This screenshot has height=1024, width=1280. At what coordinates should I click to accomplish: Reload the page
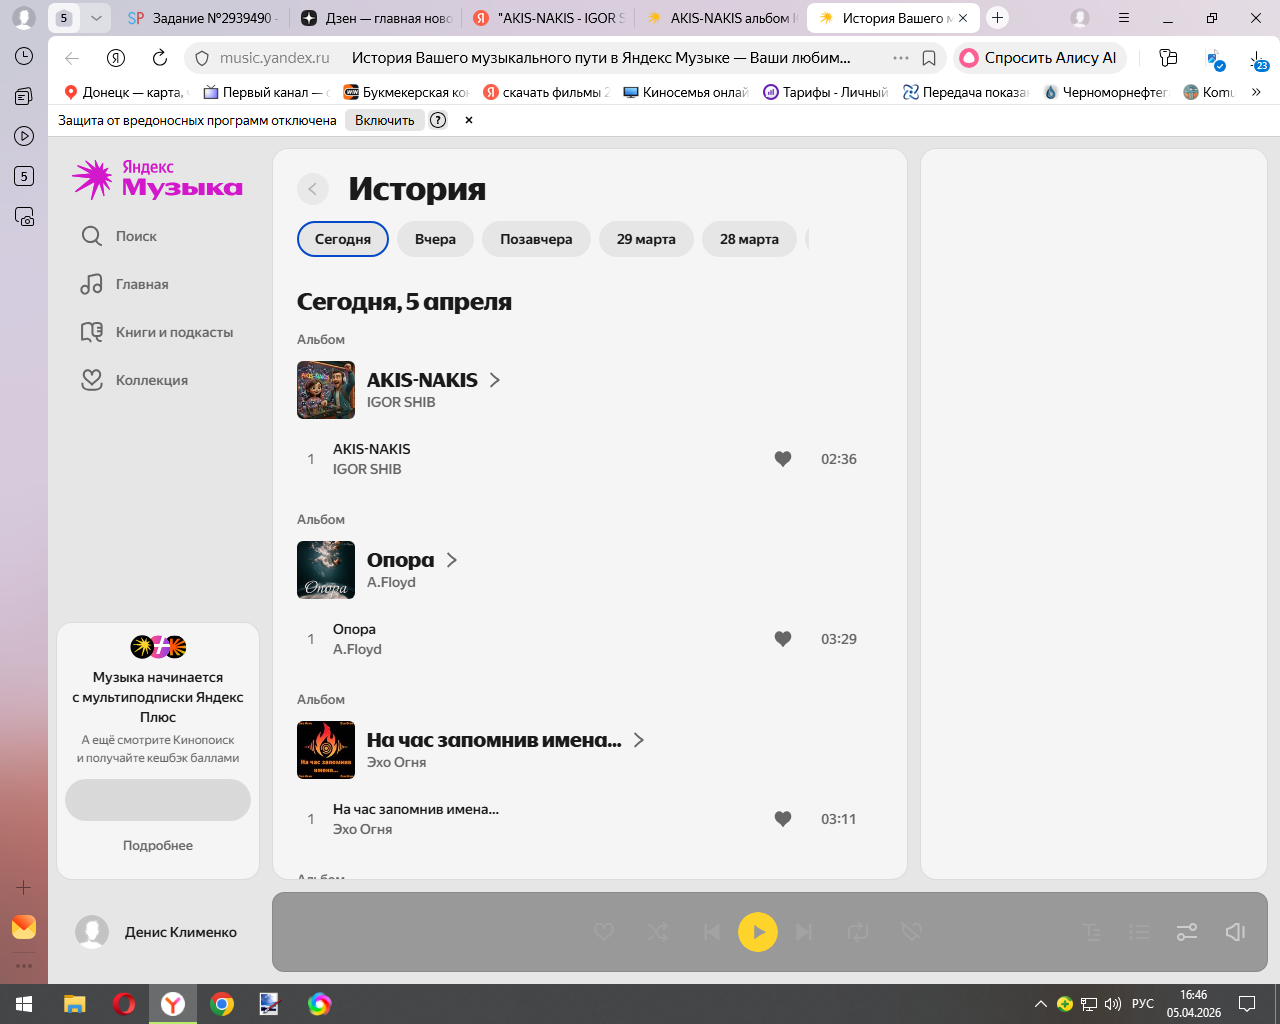pos(160,58)
